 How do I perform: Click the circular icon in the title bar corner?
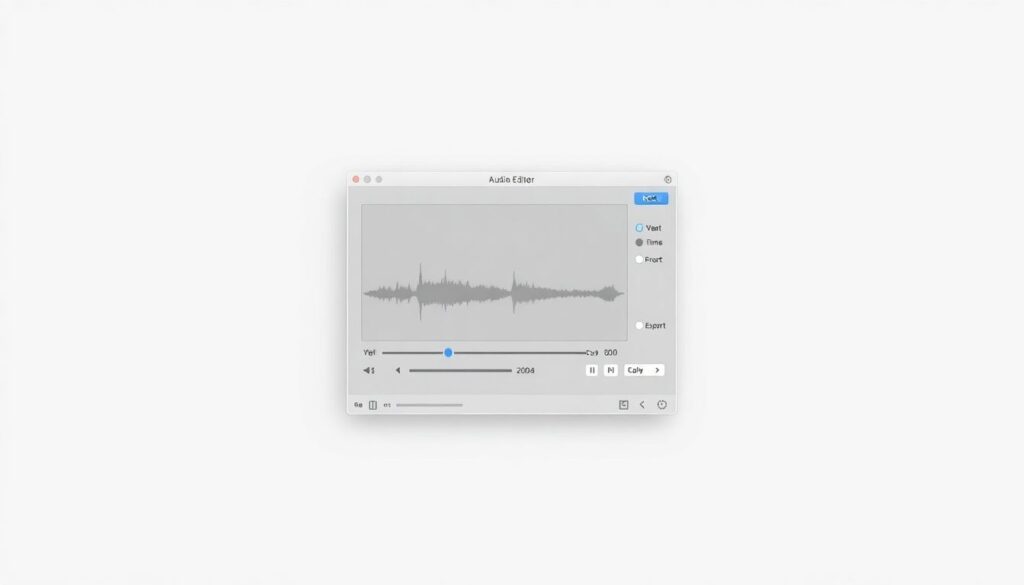click(667, 179)
